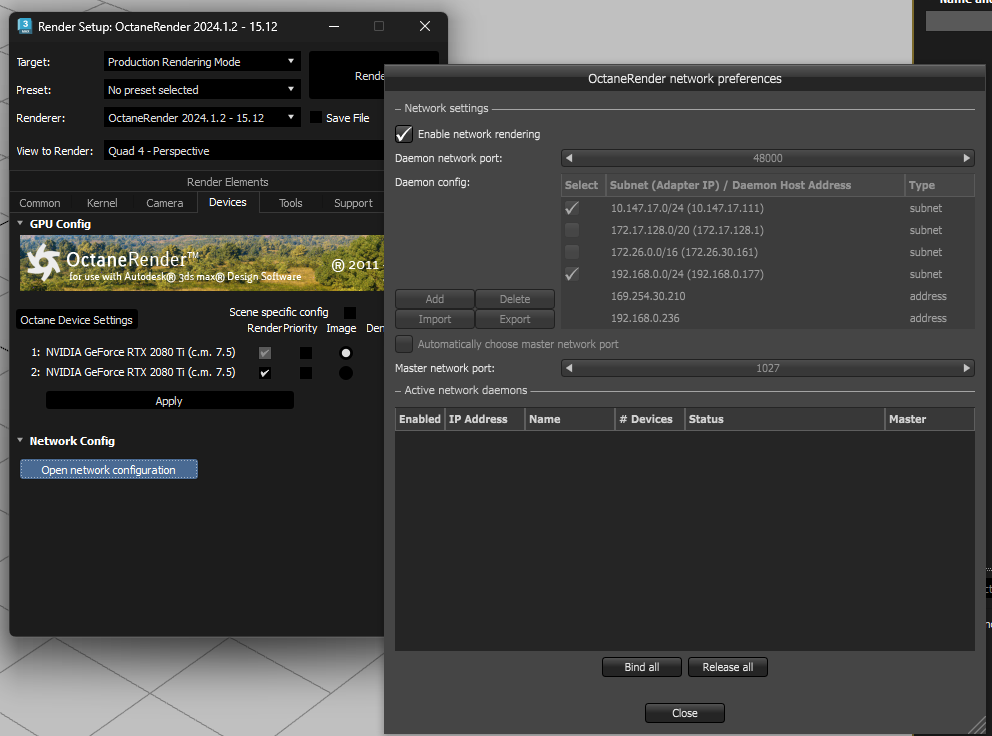
Task: Click Release all button
Action: [728, 667]
